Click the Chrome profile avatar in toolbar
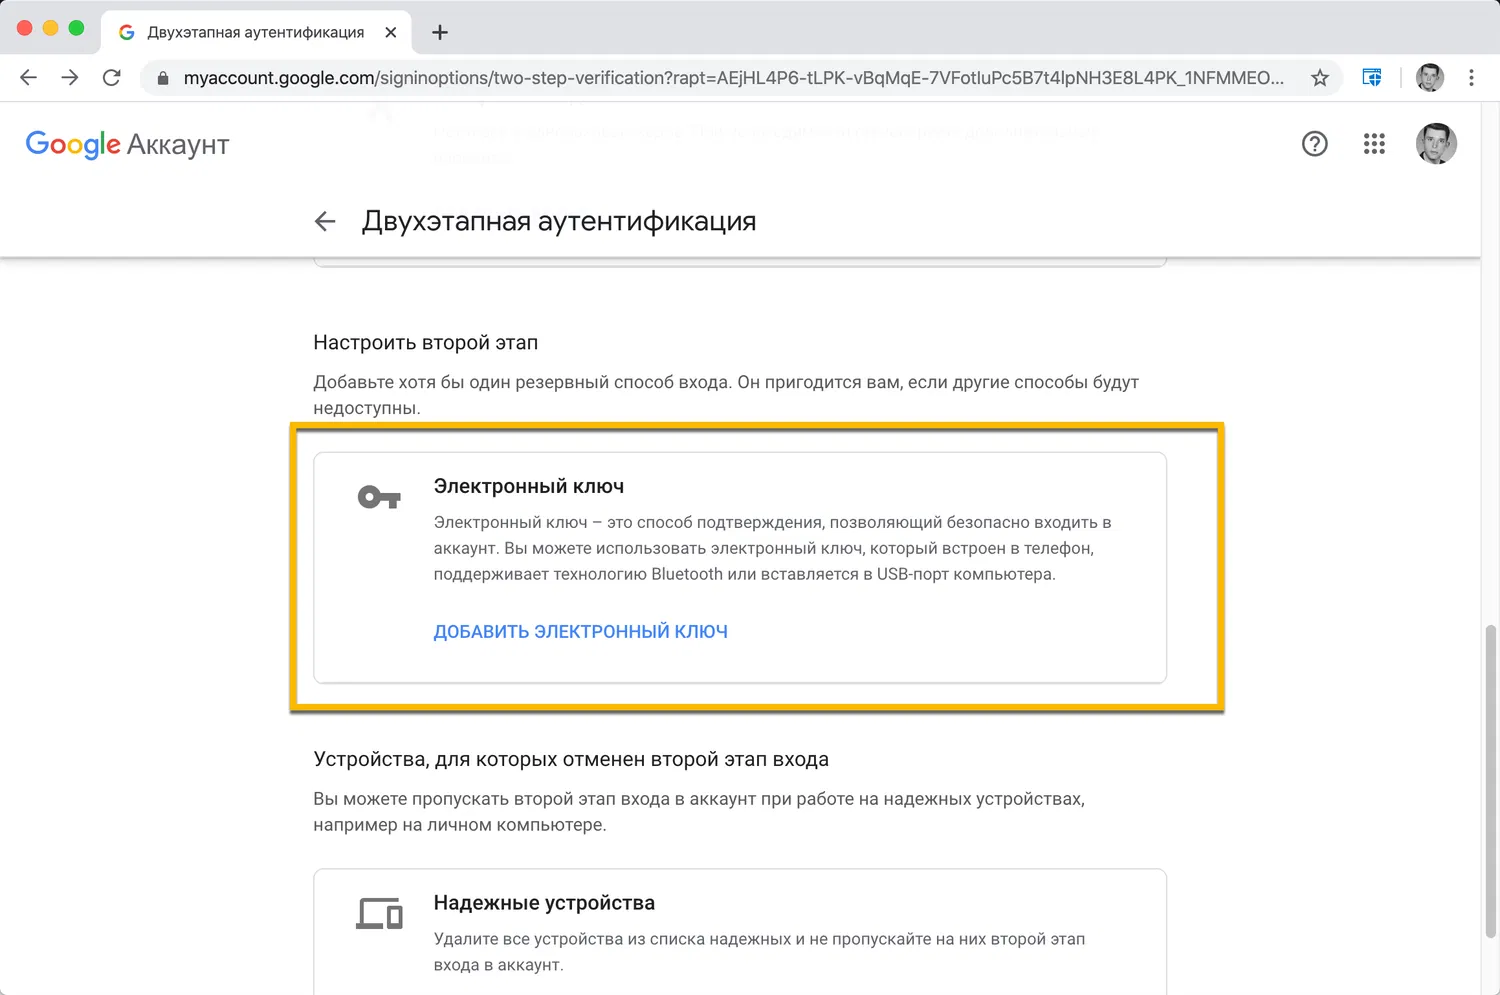This screenshot has width=1500, height=995. 1430,78
